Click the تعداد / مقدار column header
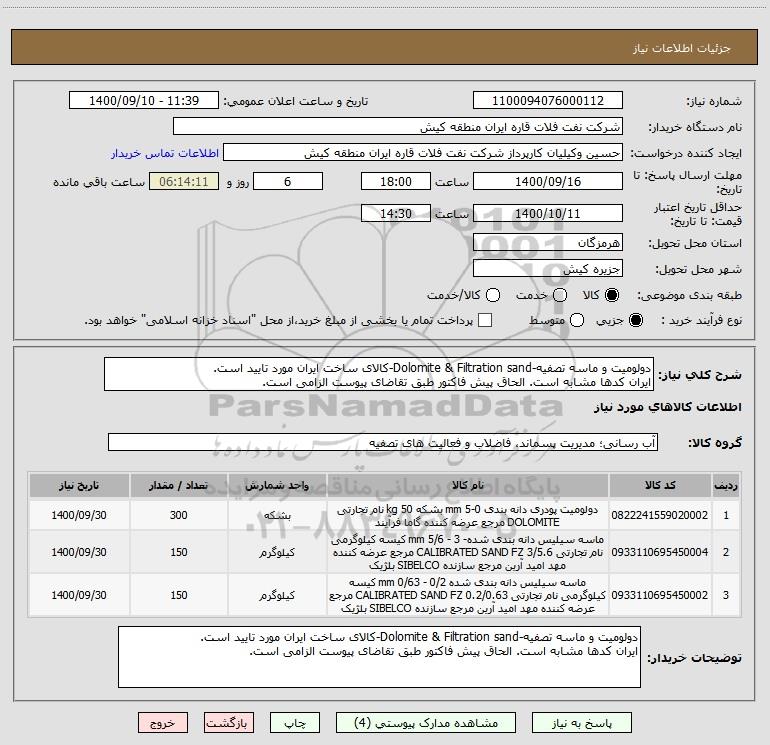The image size is (770, 745). (179, 485)
